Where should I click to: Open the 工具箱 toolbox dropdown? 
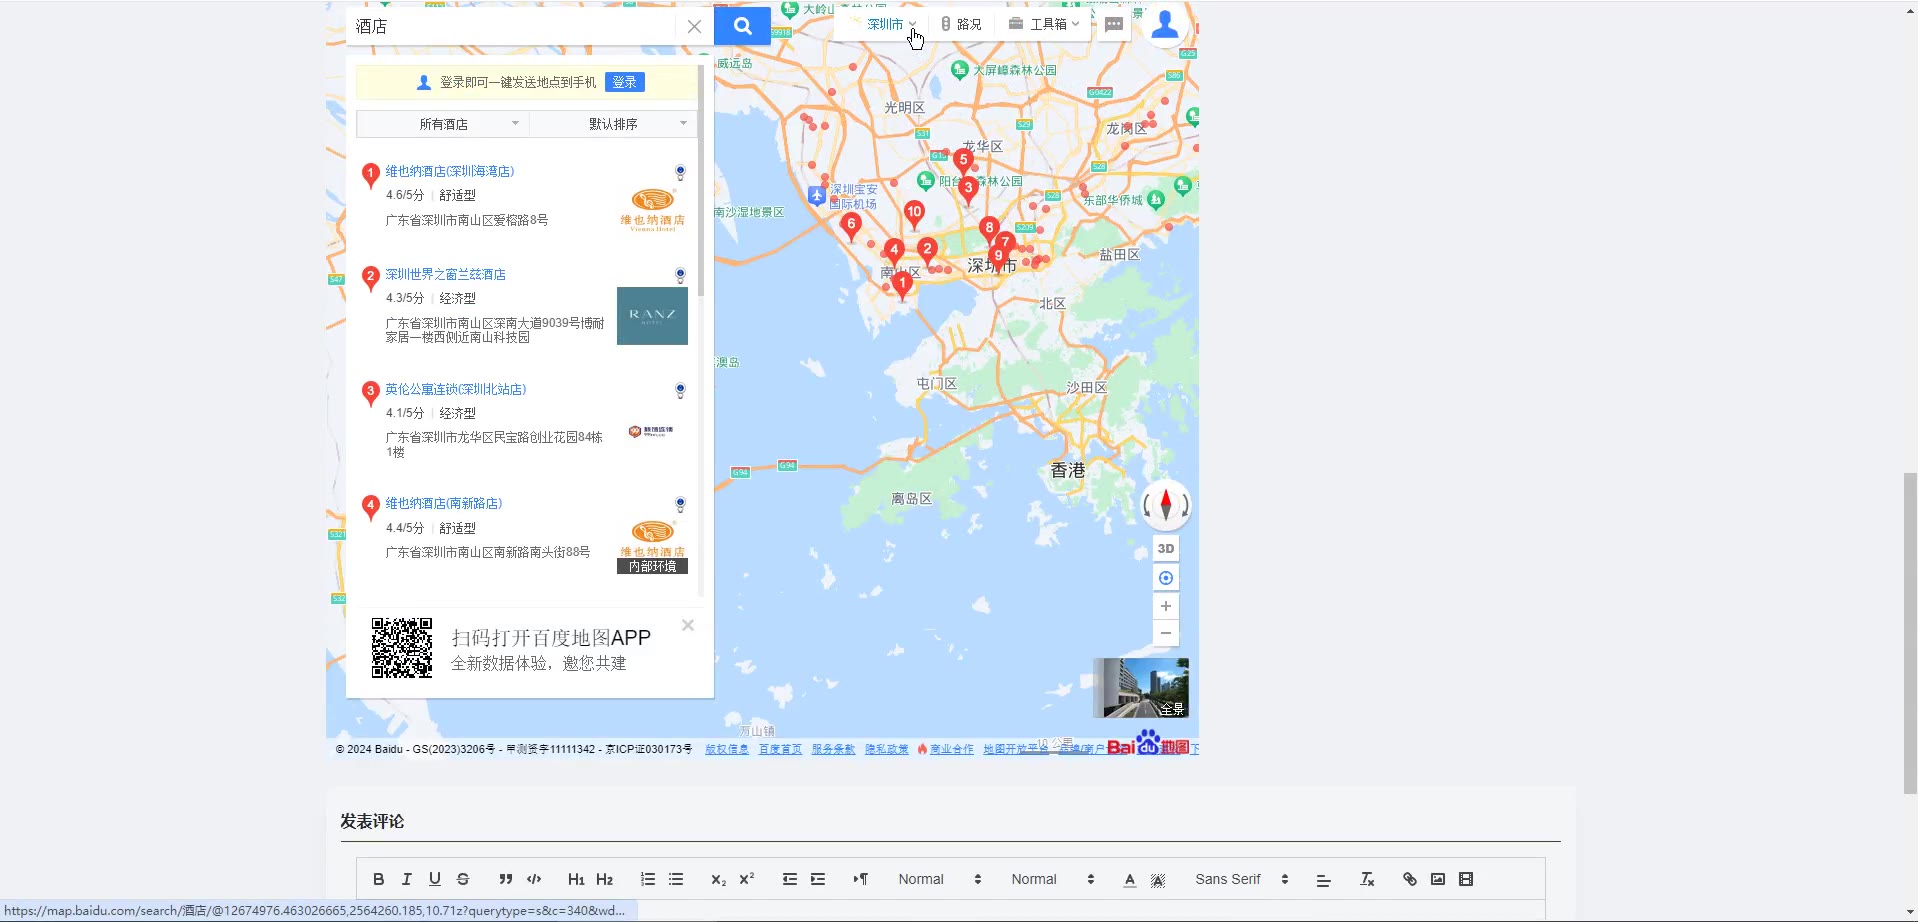1044,24
